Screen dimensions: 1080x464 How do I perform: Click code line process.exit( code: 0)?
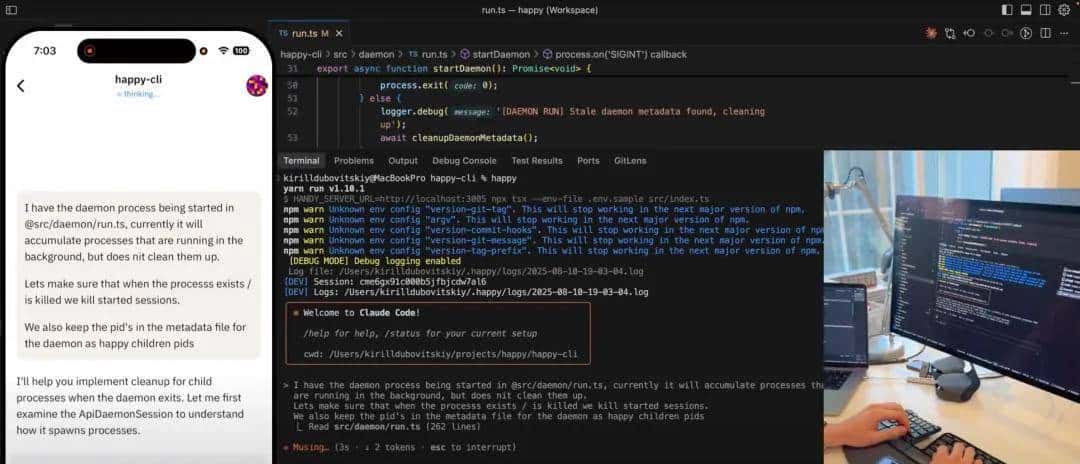[438, 85]
